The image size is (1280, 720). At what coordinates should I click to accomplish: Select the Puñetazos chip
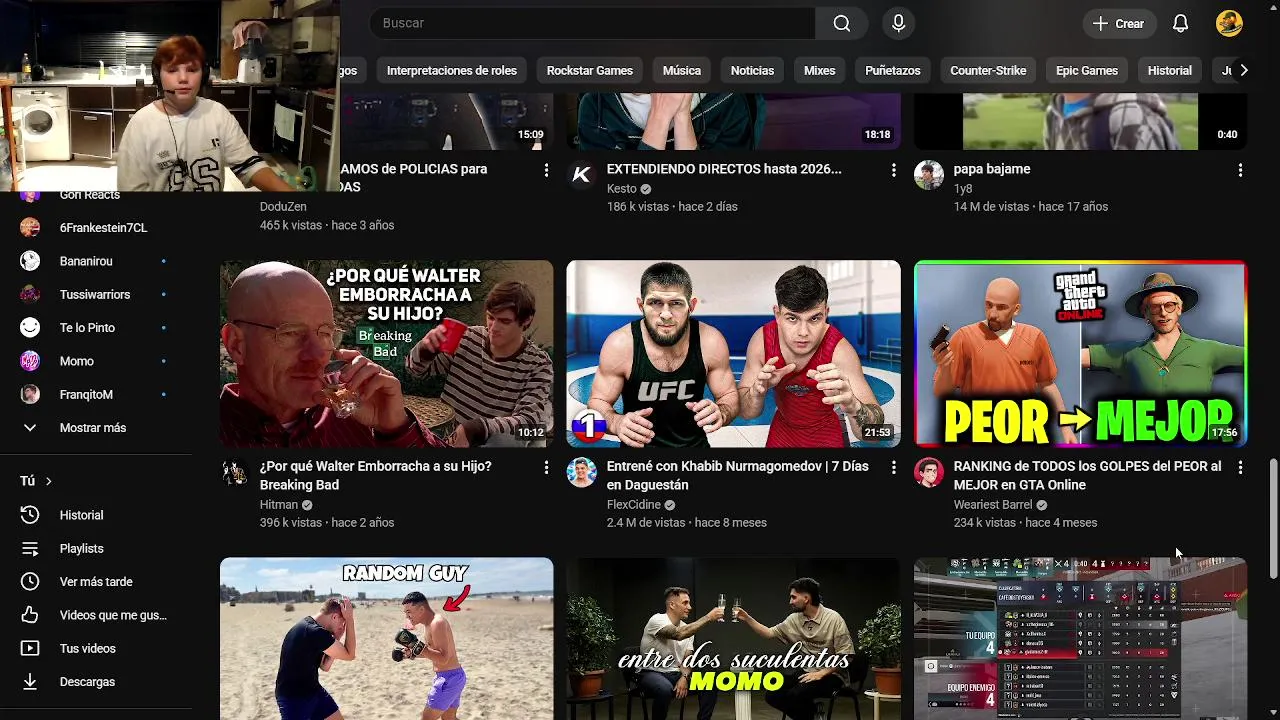pyautogui.click(x=893, y=70)
